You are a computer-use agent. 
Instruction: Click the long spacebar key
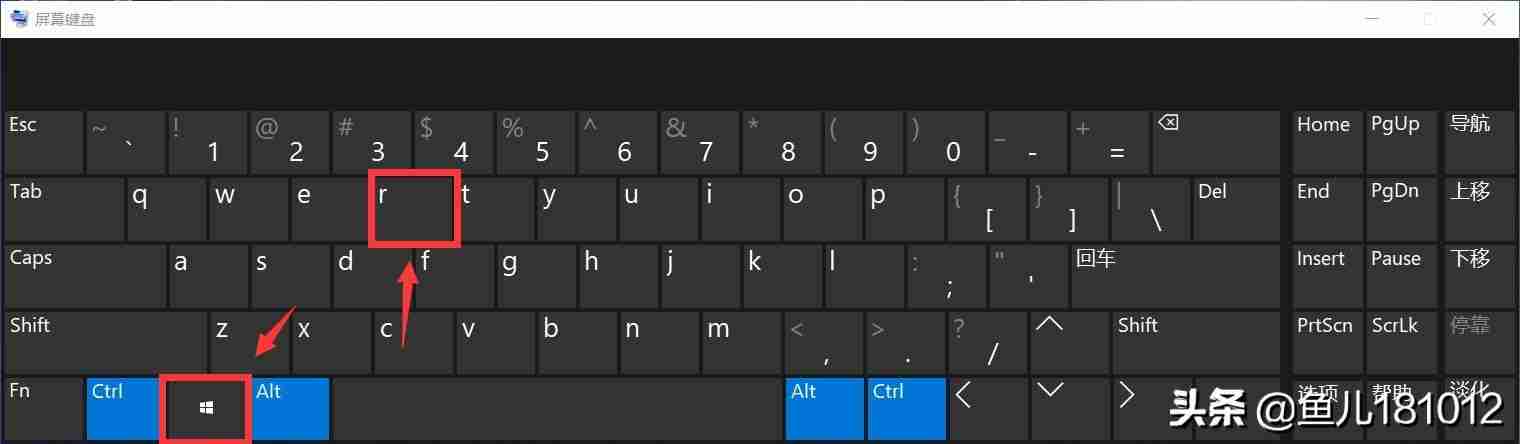point(557,408)
